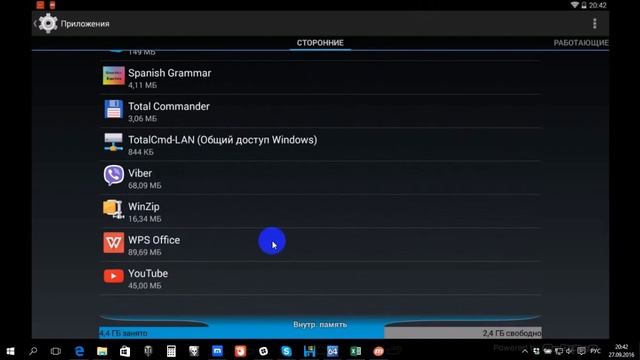
Task: Show hidden system tray icons
Action: [x=525, y=351]
